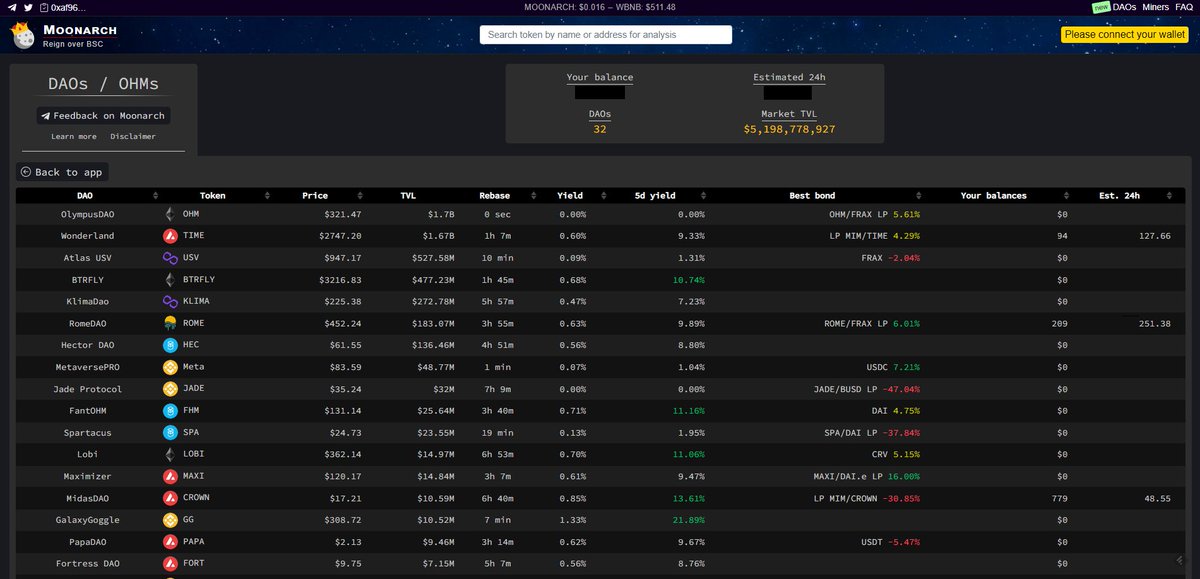
Task: Click the token search input field
Action: point(606,35)
